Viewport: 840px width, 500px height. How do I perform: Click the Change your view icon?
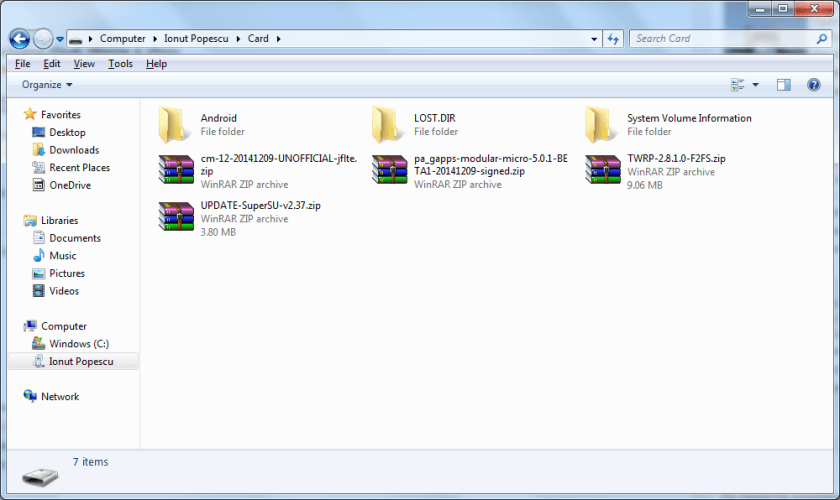click(x=738, y=85)
